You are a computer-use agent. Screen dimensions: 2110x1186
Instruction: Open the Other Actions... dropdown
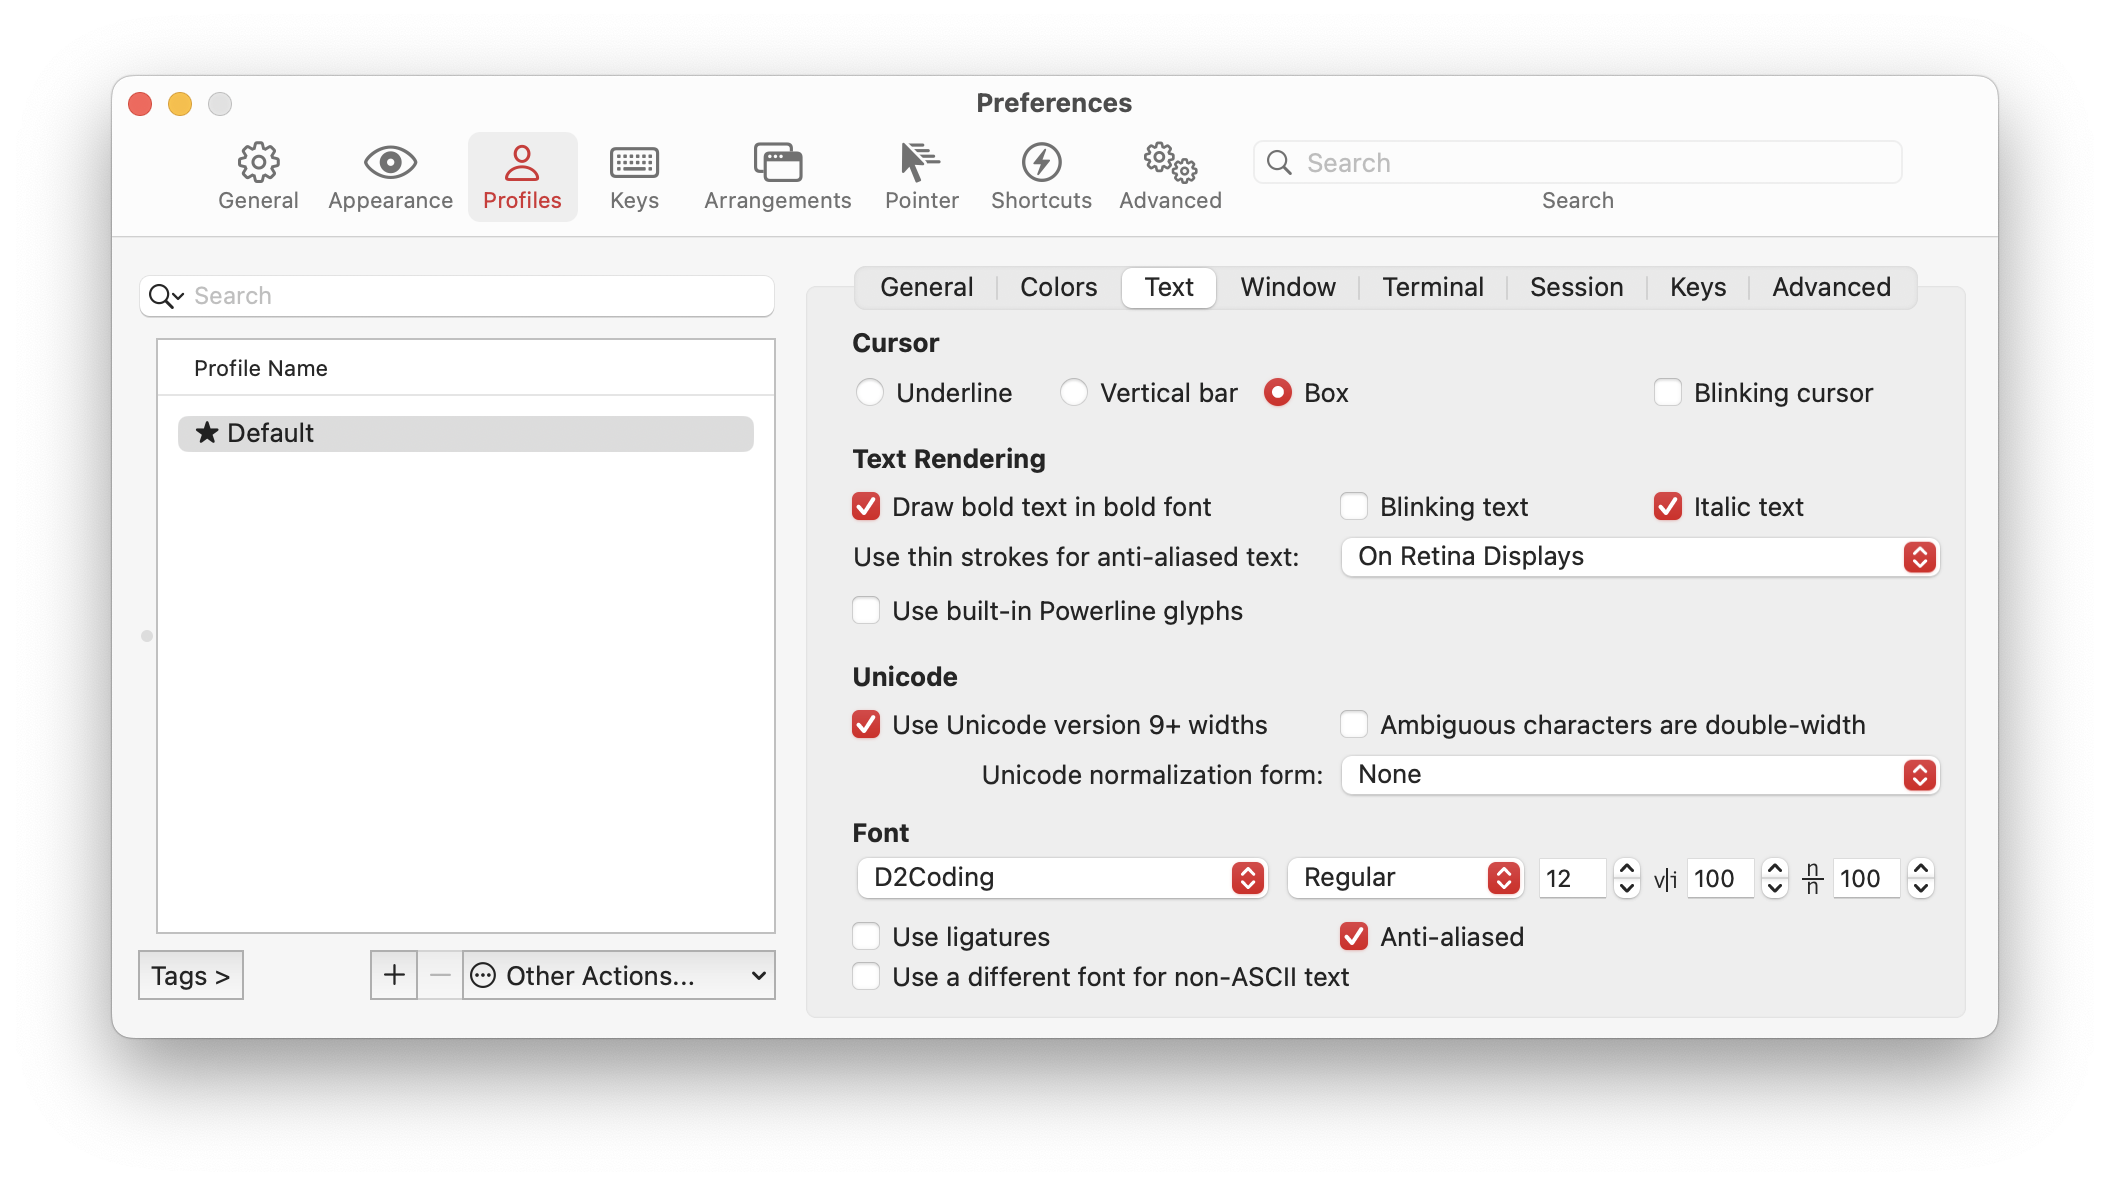pyautogui.click(x=619, y=975)
